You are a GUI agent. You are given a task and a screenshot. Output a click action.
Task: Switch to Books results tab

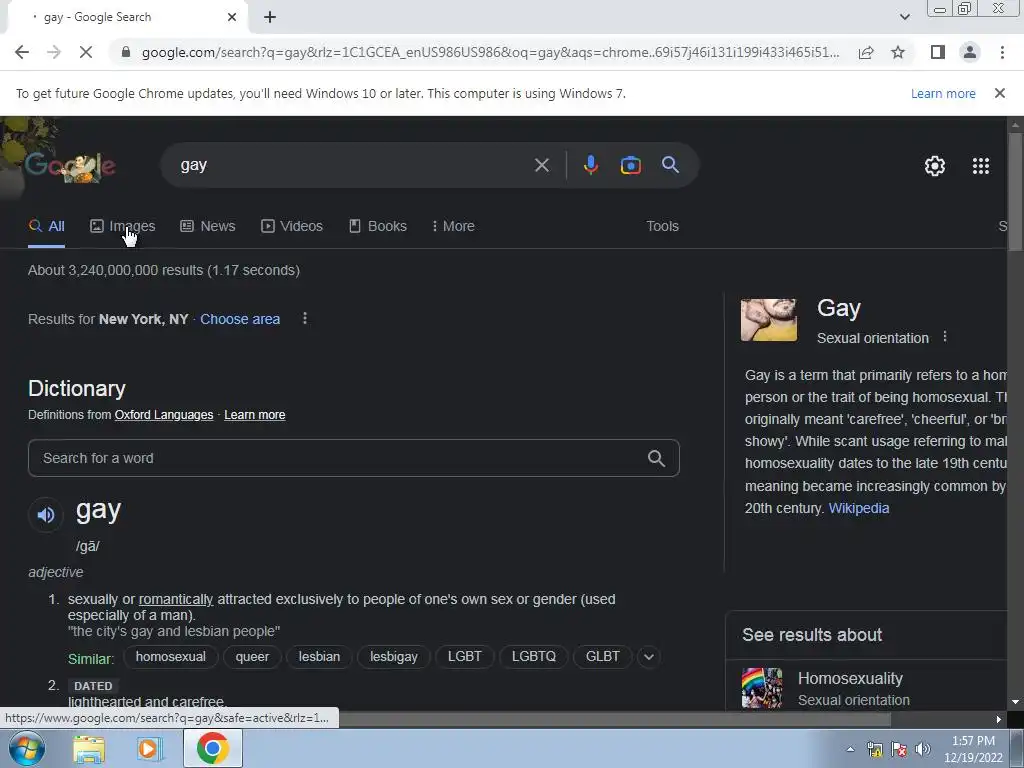point(377,226)
